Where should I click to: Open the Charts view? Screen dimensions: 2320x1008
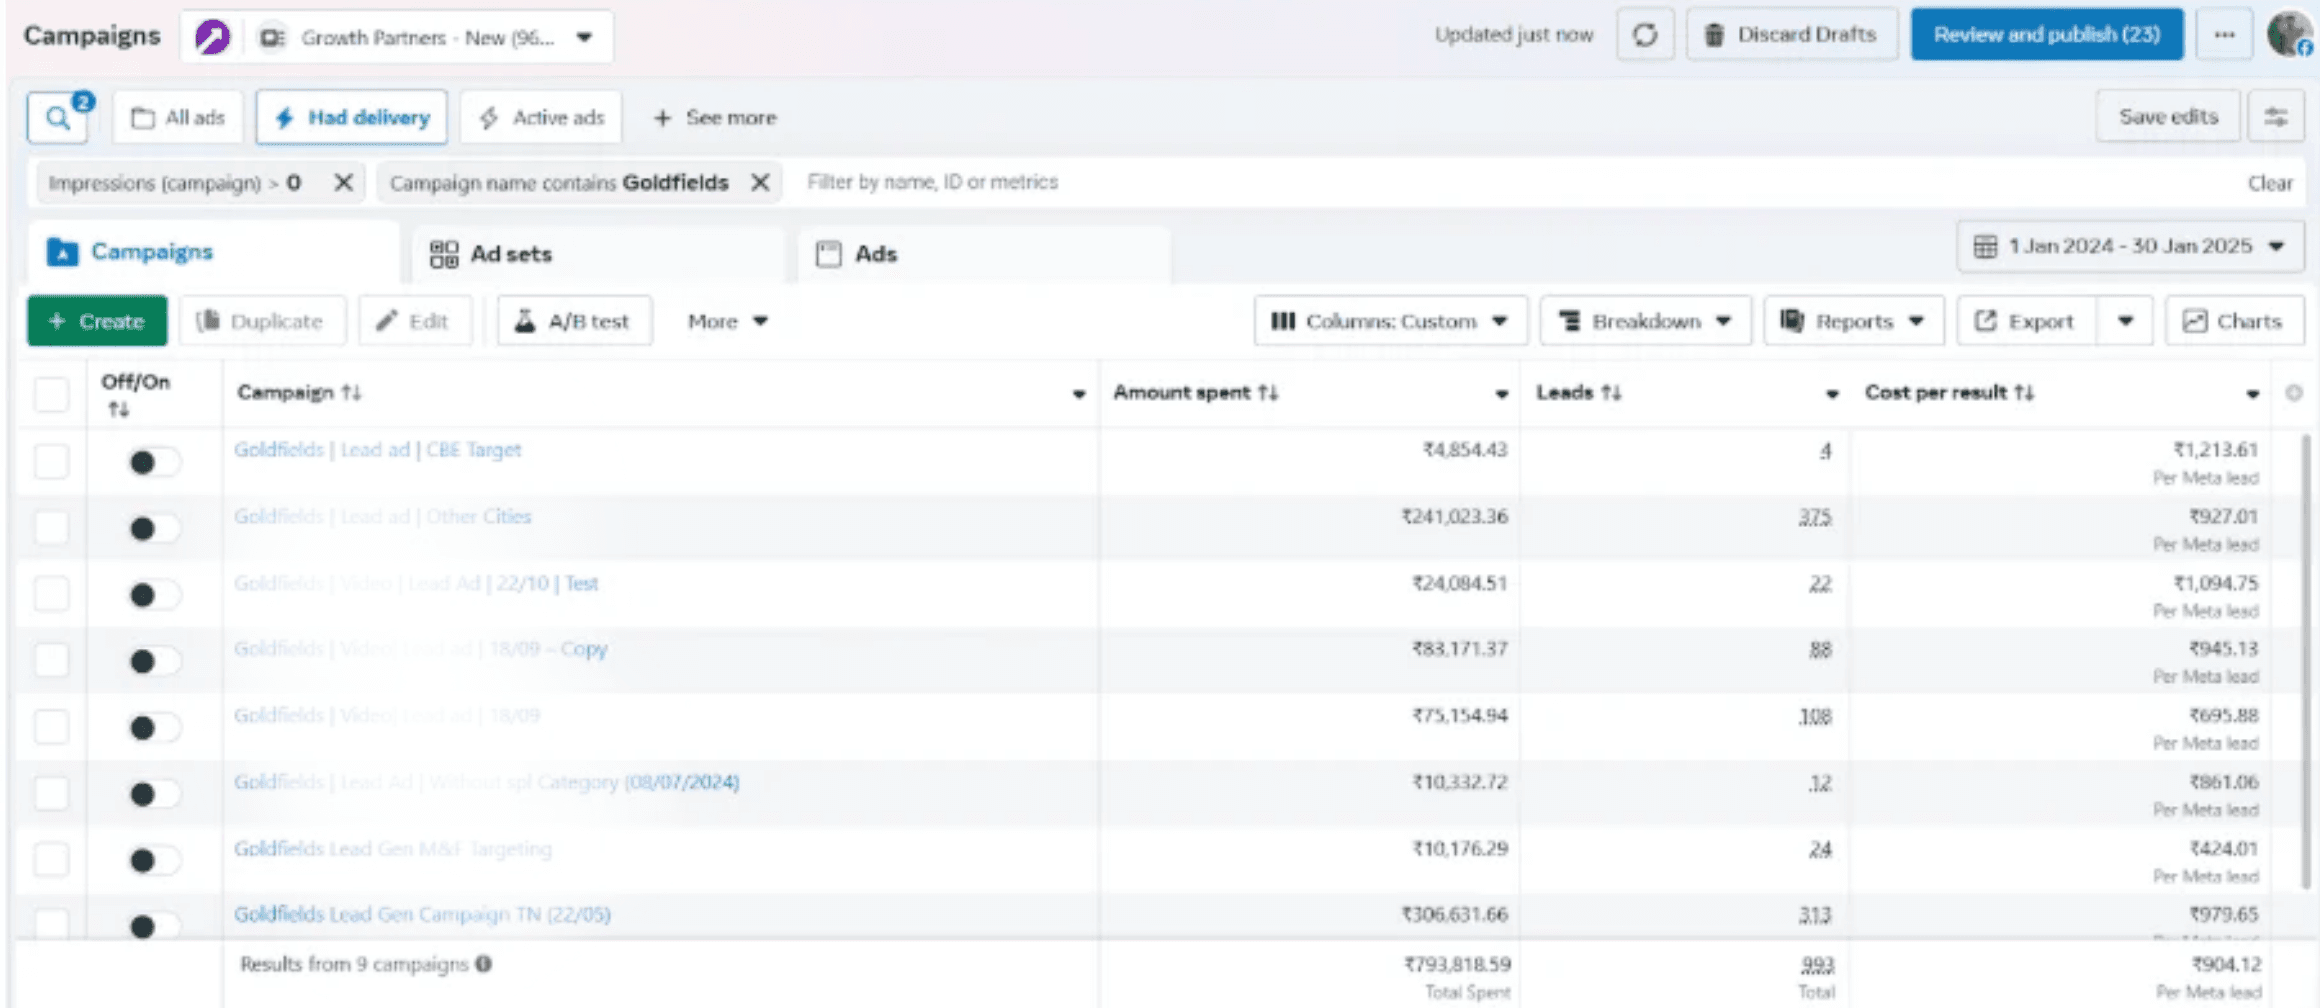2235,321
